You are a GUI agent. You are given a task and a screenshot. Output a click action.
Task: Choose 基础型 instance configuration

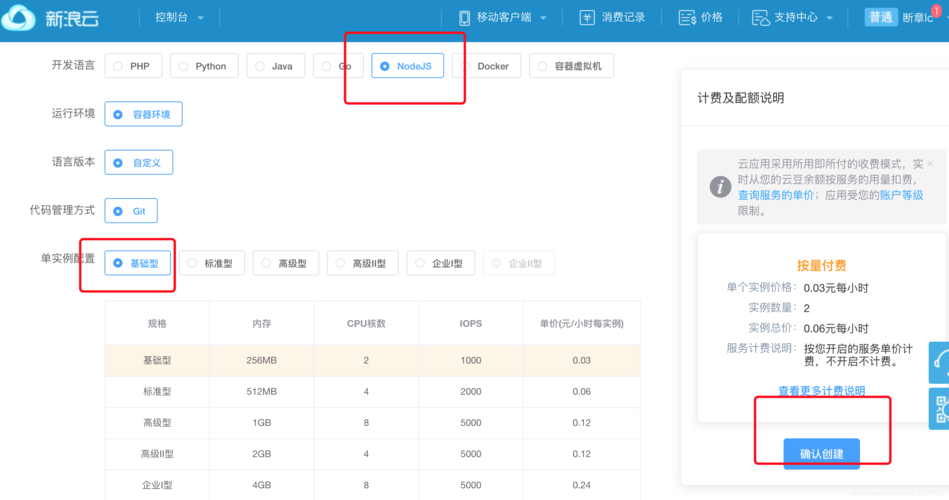click(137, 263)
